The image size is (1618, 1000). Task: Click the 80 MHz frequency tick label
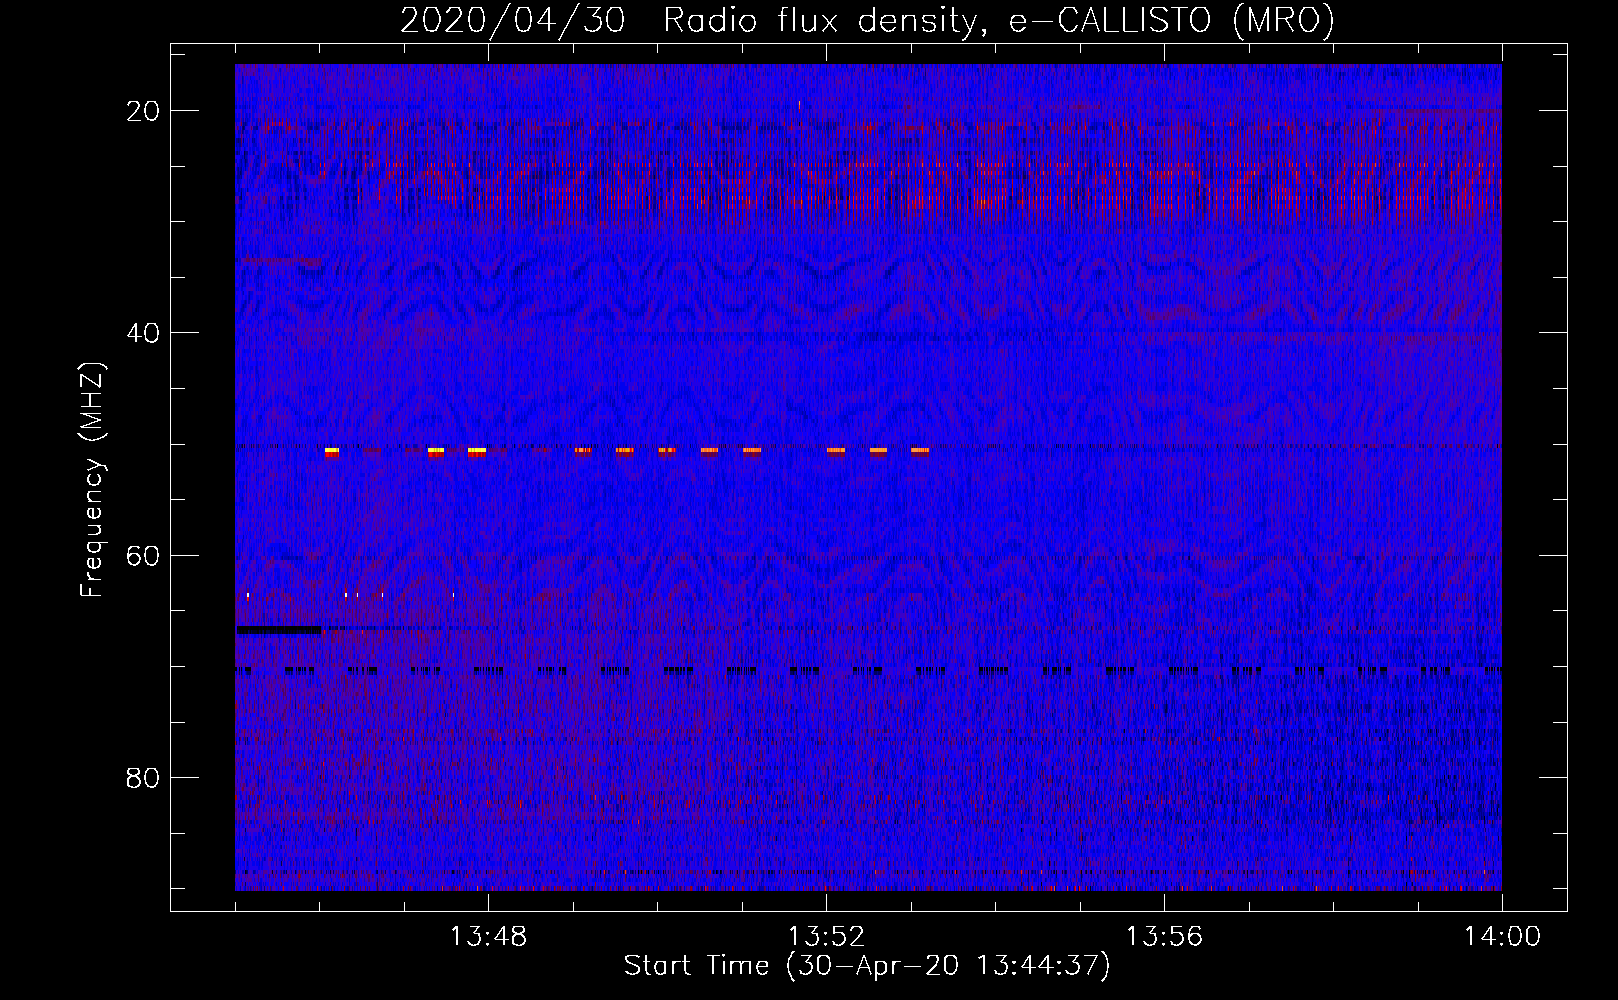pyautogui.click(x=143, y=778)
